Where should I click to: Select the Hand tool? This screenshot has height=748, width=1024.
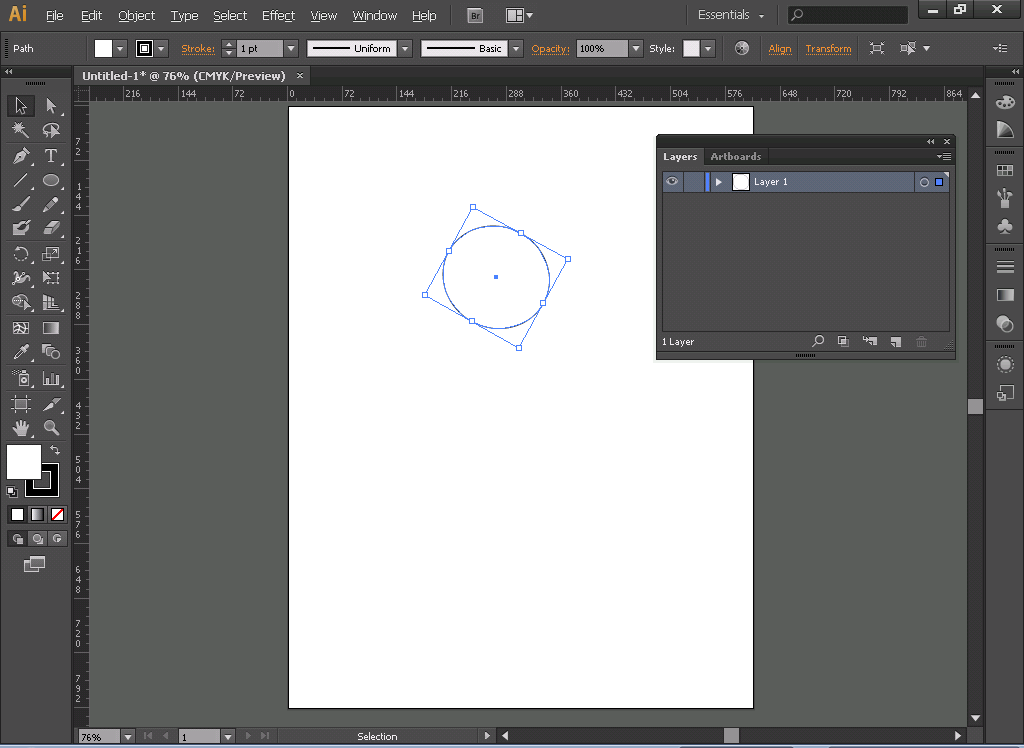click(x=21, y=429)
